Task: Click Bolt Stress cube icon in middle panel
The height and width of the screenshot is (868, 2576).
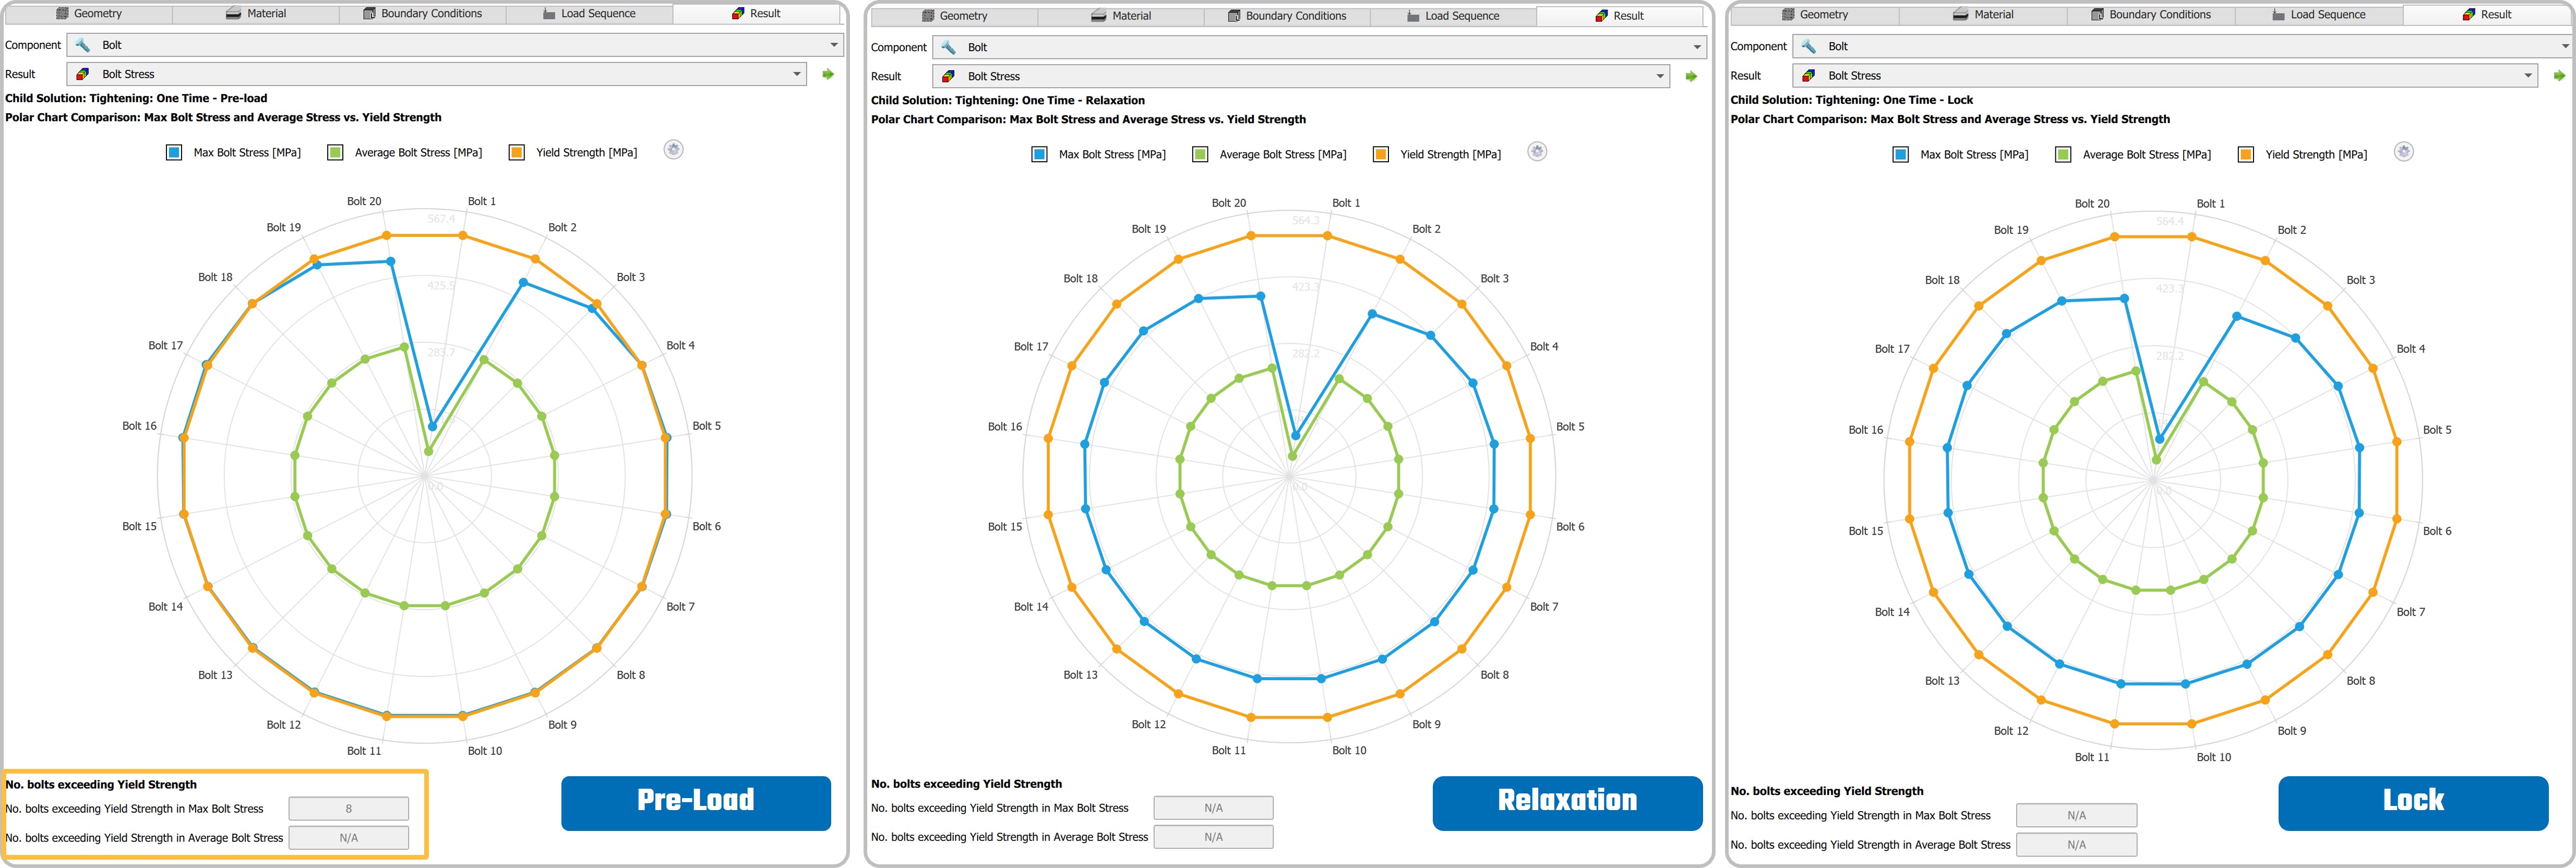Action: coord(948,76)
